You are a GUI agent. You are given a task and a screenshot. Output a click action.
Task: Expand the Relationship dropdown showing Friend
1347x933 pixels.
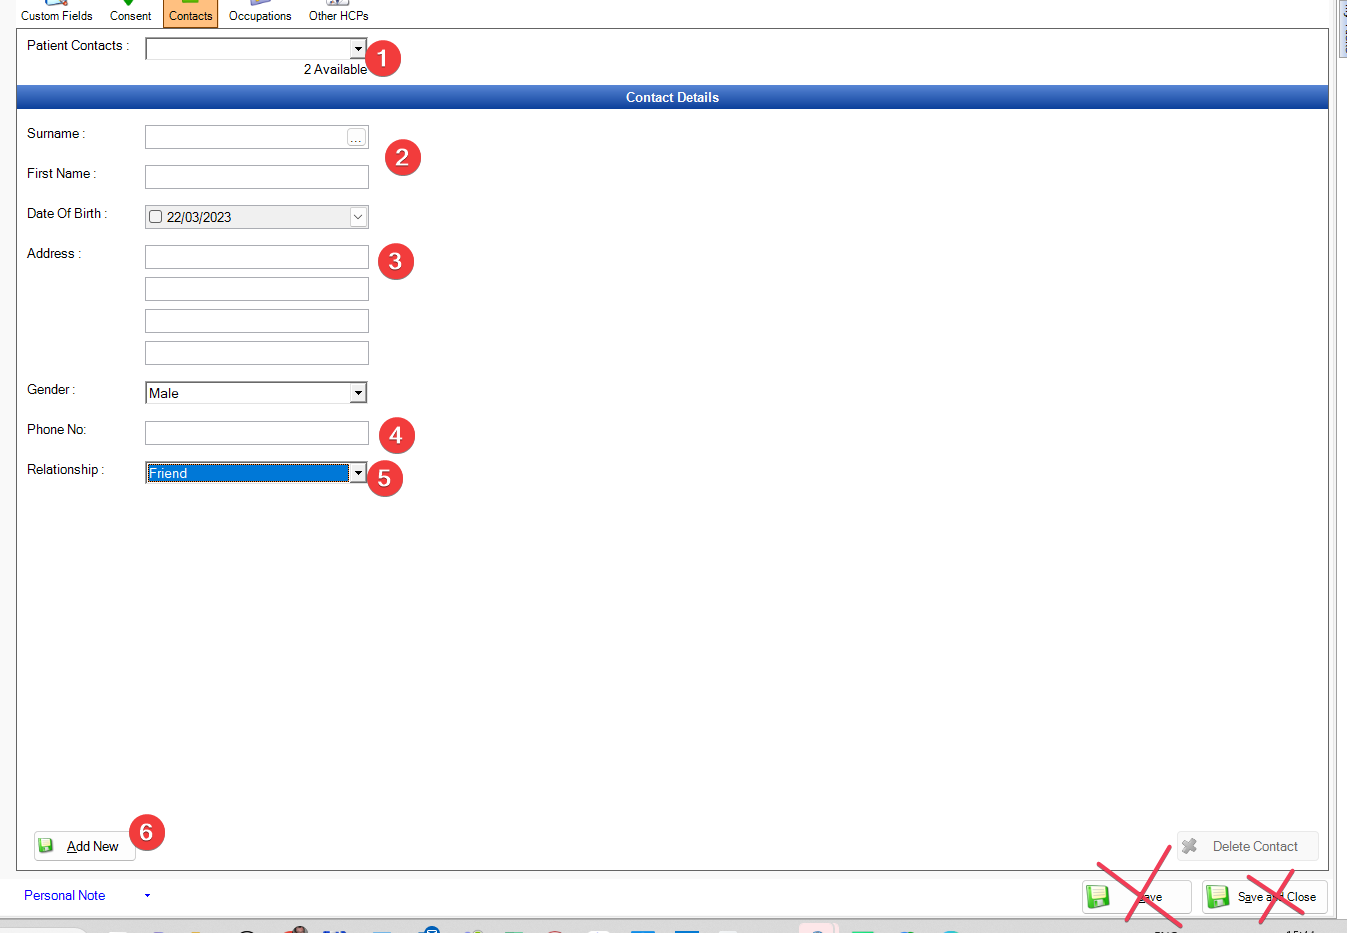tap(357, 473)
